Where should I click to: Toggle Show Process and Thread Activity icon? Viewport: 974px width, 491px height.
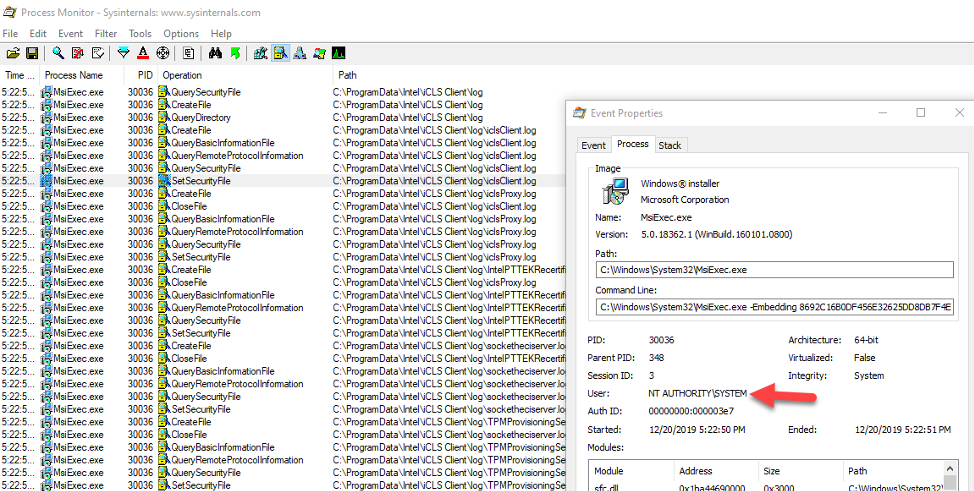tap(320, 53)
